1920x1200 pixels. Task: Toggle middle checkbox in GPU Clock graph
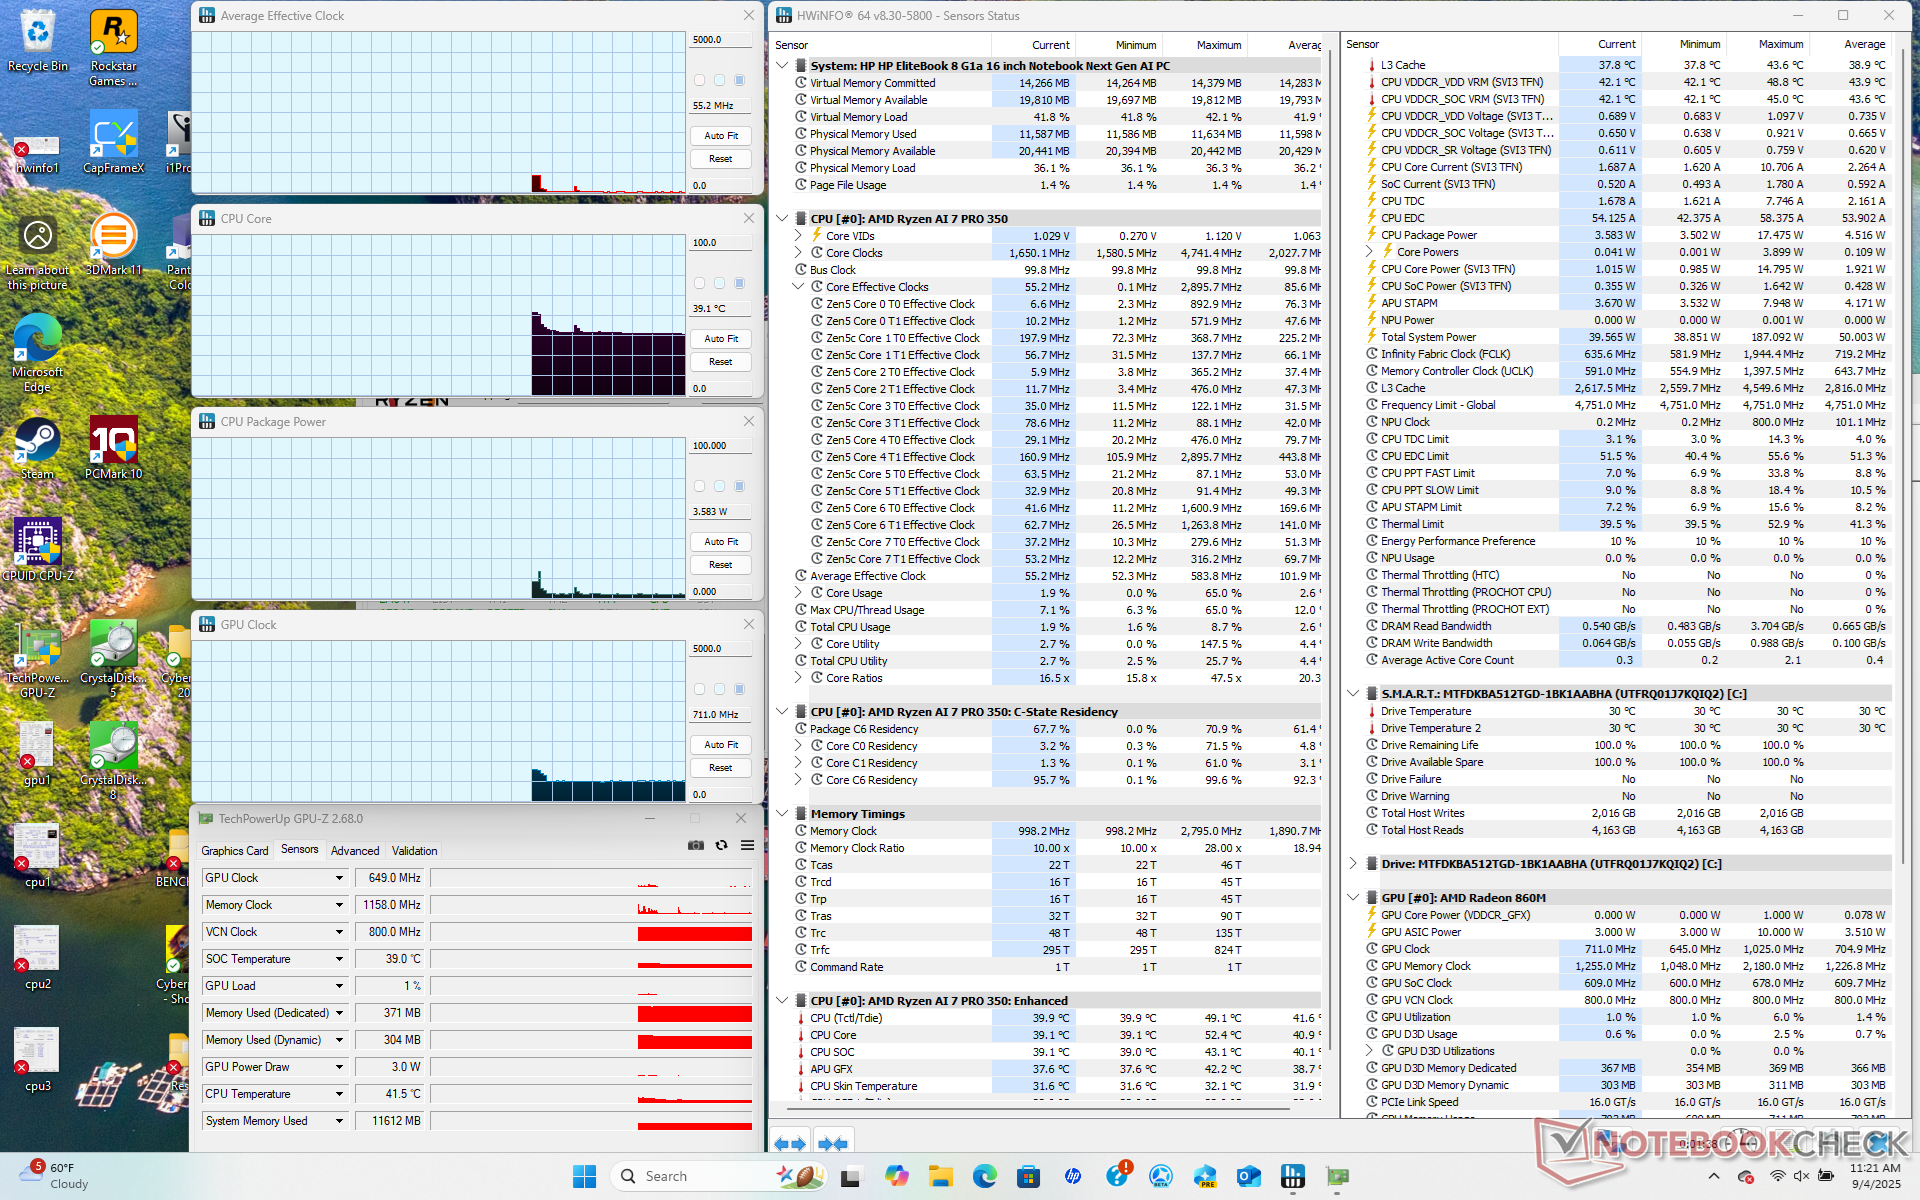tap(719, 689)
